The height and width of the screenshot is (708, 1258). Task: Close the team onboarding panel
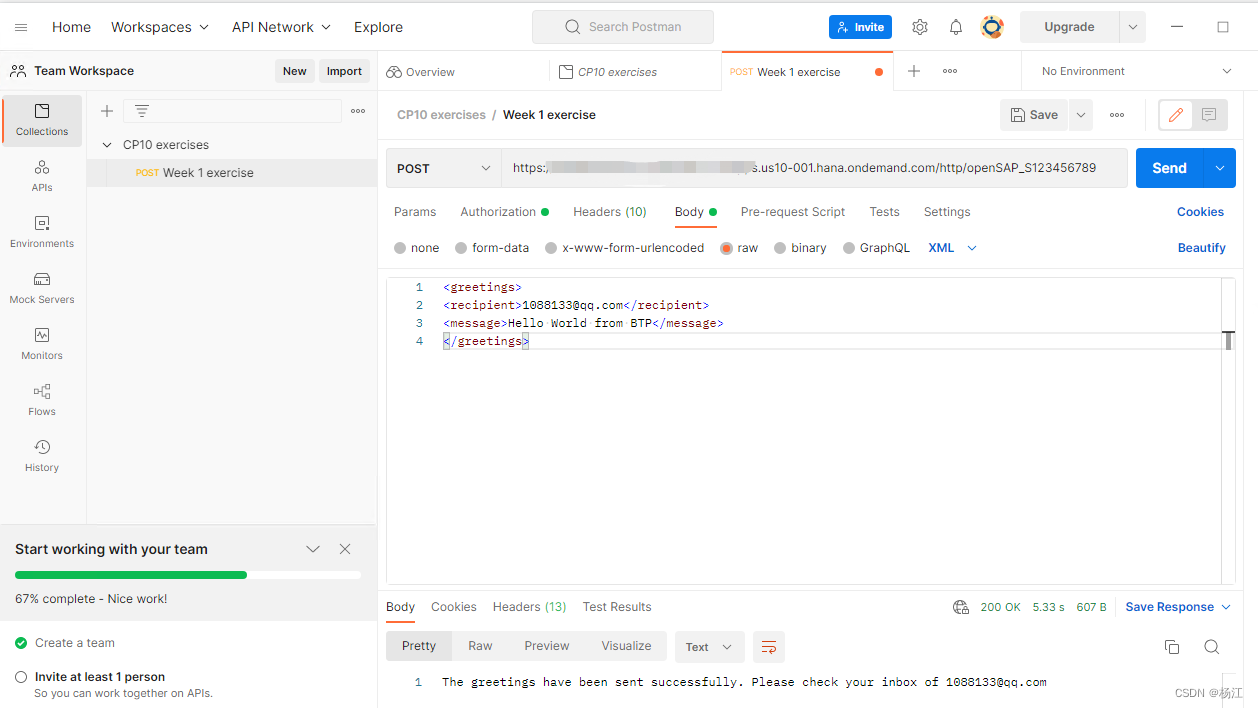(345, 549)
